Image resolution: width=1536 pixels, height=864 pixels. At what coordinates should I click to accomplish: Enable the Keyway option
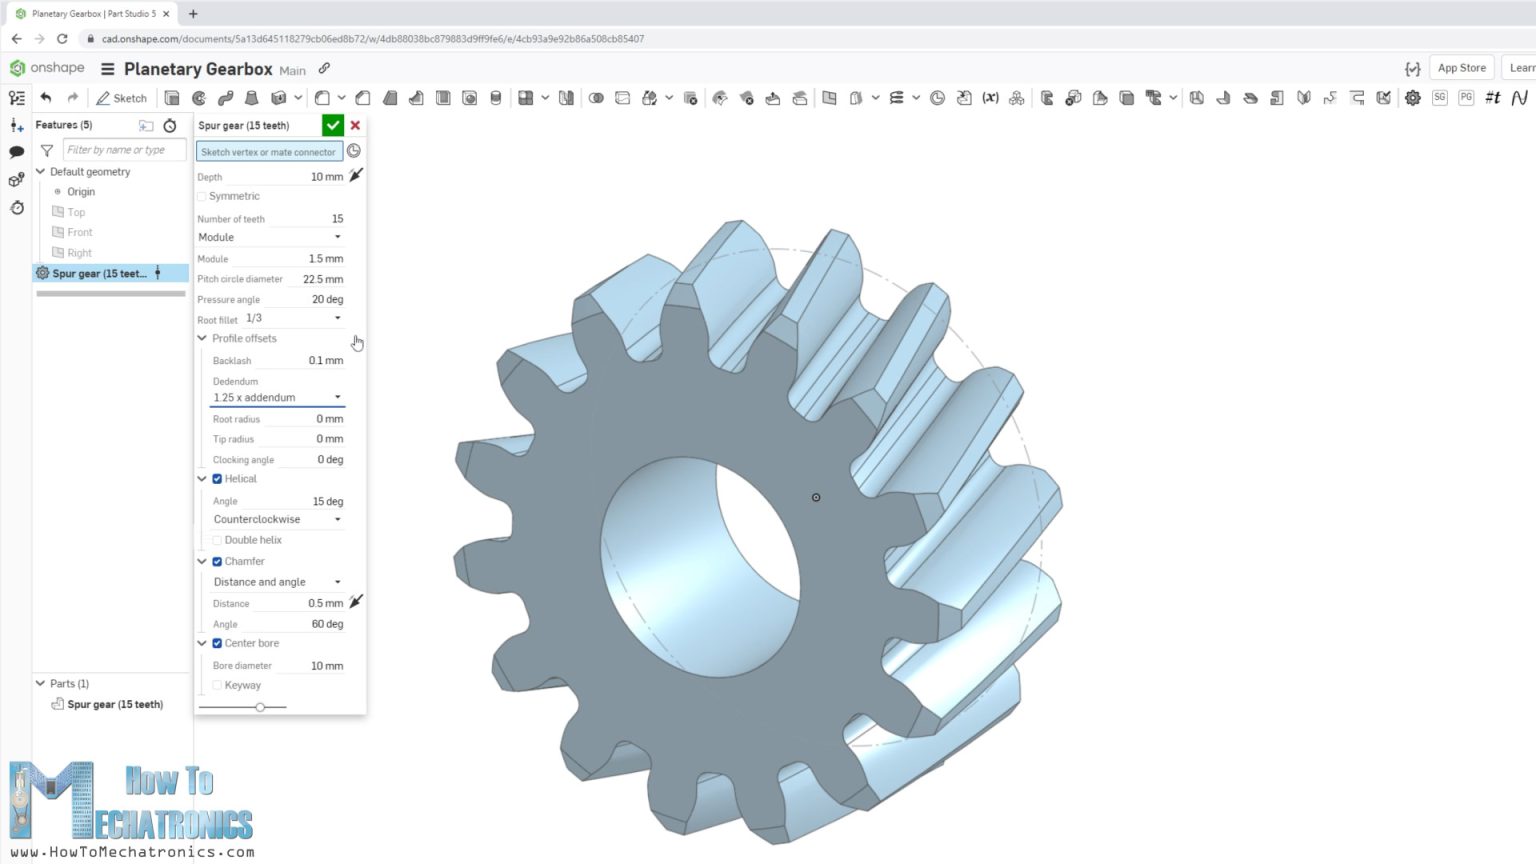click(217, 685)
